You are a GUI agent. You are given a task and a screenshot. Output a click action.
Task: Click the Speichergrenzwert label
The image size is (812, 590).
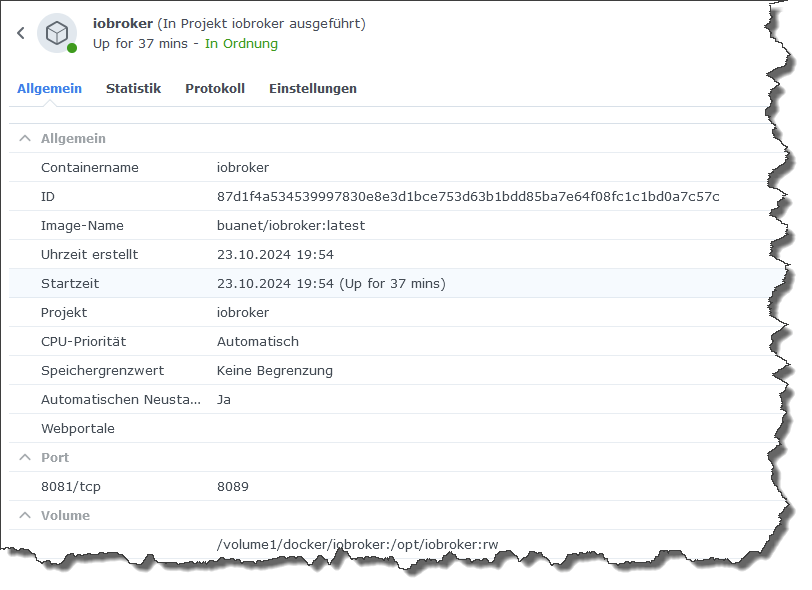click(x=103, y=371)
